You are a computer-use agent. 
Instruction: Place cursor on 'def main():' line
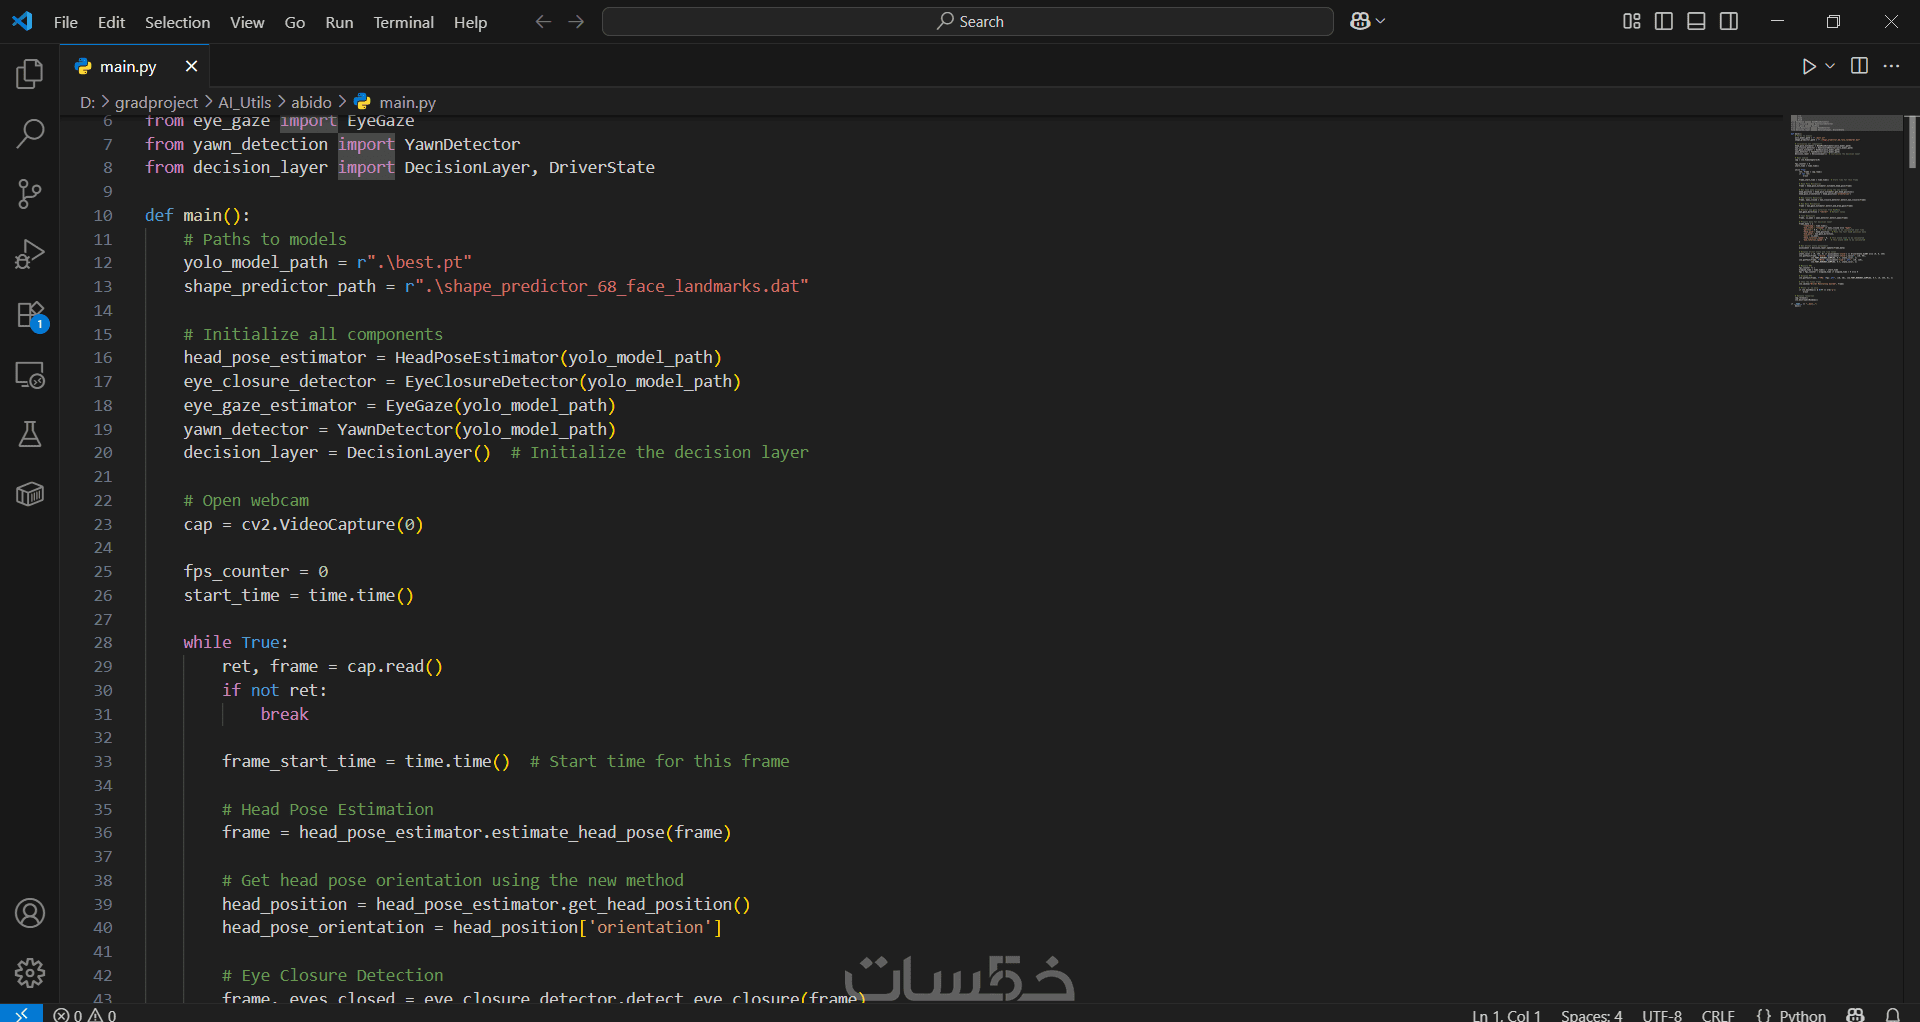pos(197,215)
